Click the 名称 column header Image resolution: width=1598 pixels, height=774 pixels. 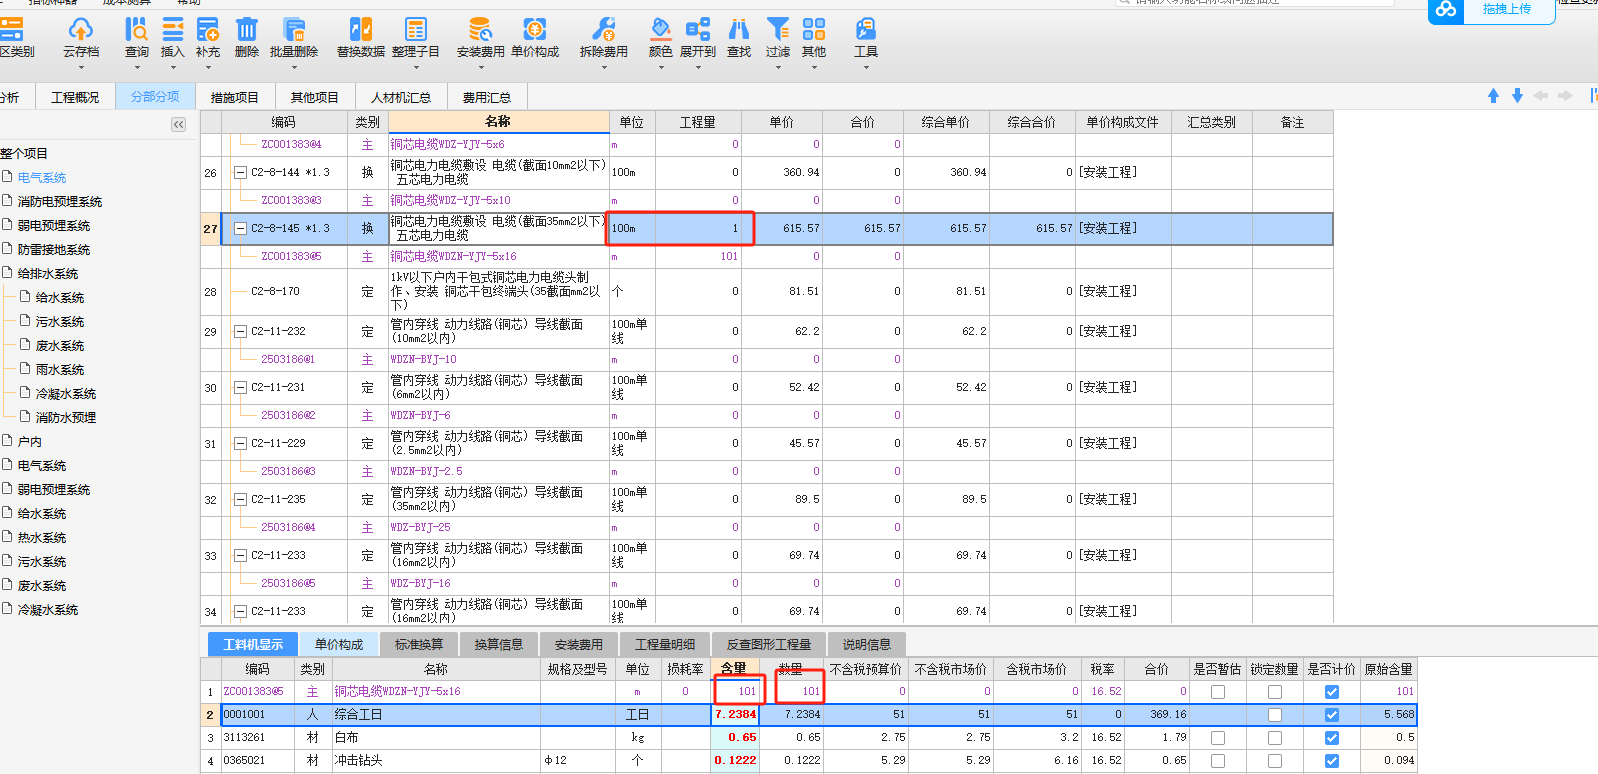click(x=498, y=122)
